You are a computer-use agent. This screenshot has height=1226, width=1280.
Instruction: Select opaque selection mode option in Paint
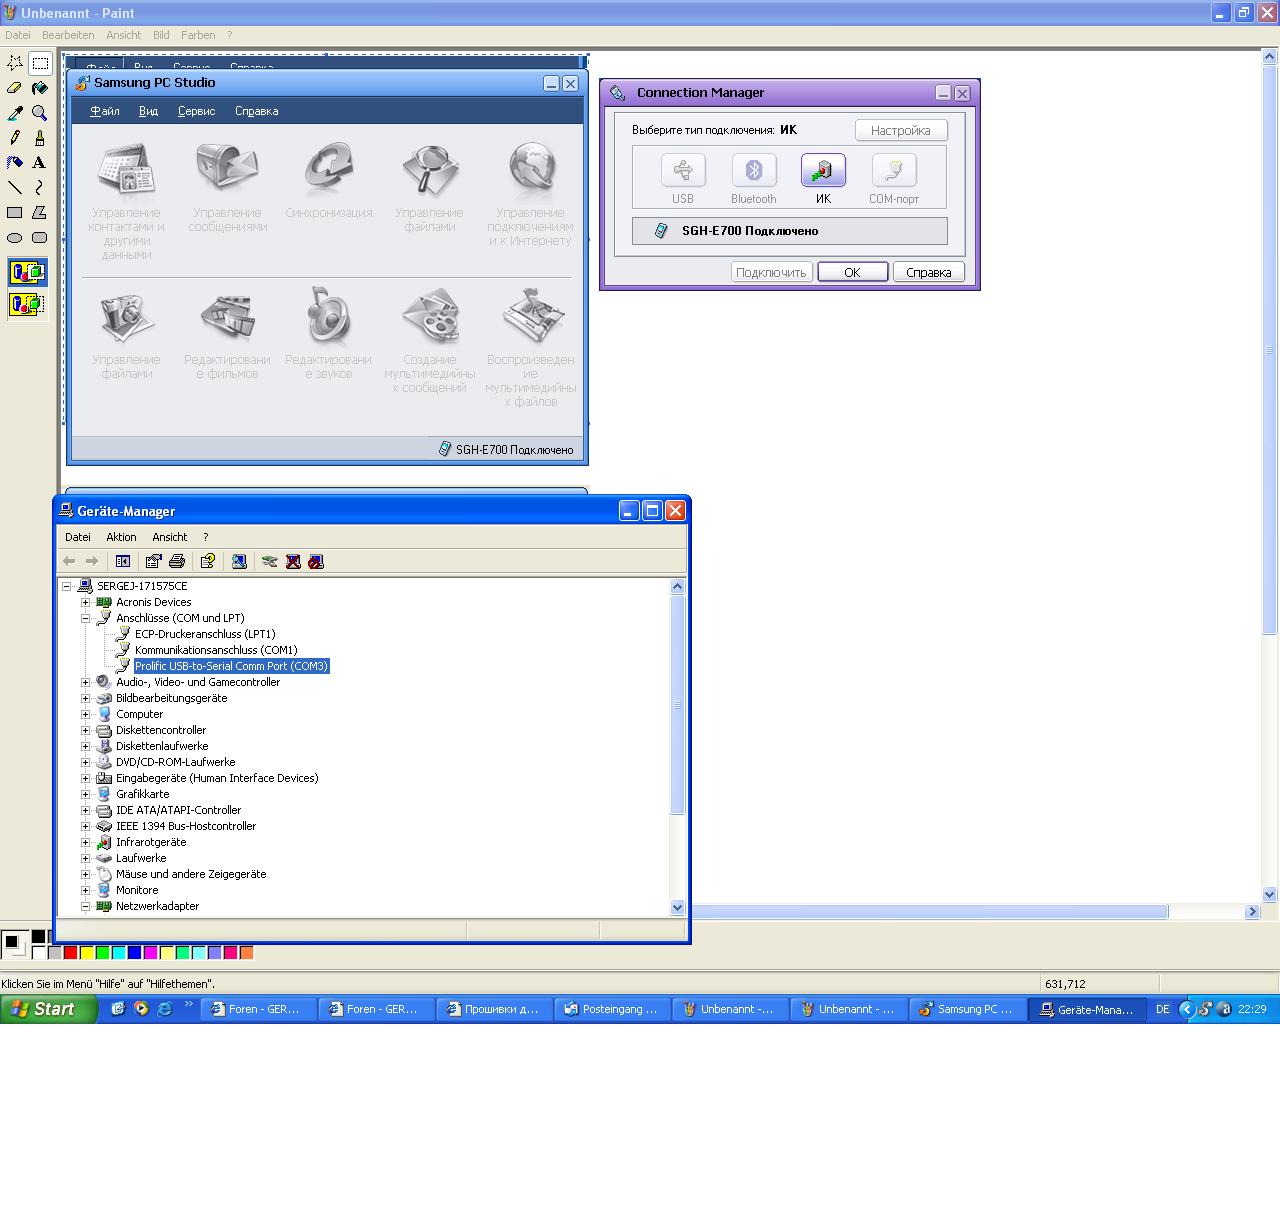click(x=27, y=272)
